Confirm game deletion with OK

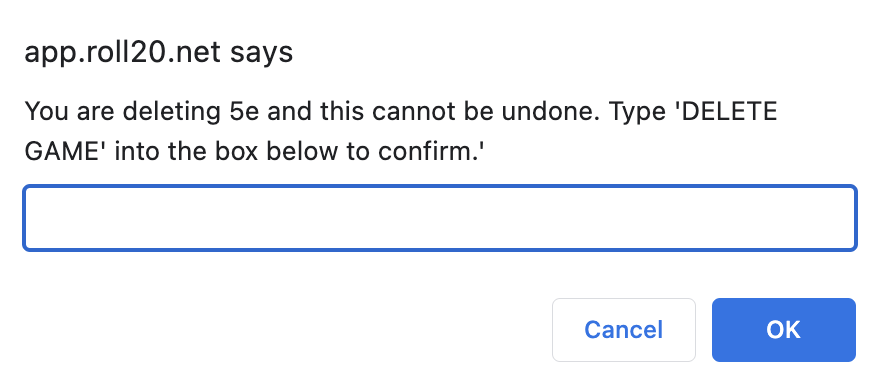click(784, 330)
